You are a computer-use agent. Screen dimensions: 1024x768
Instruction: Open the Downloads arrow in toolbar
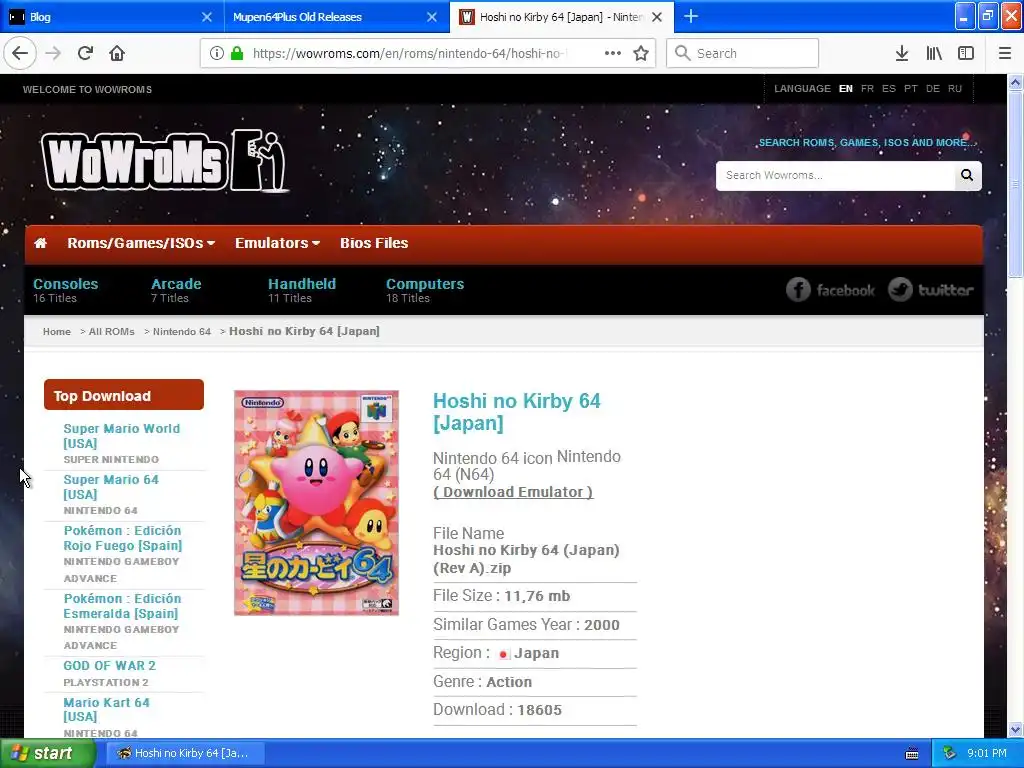902,54
